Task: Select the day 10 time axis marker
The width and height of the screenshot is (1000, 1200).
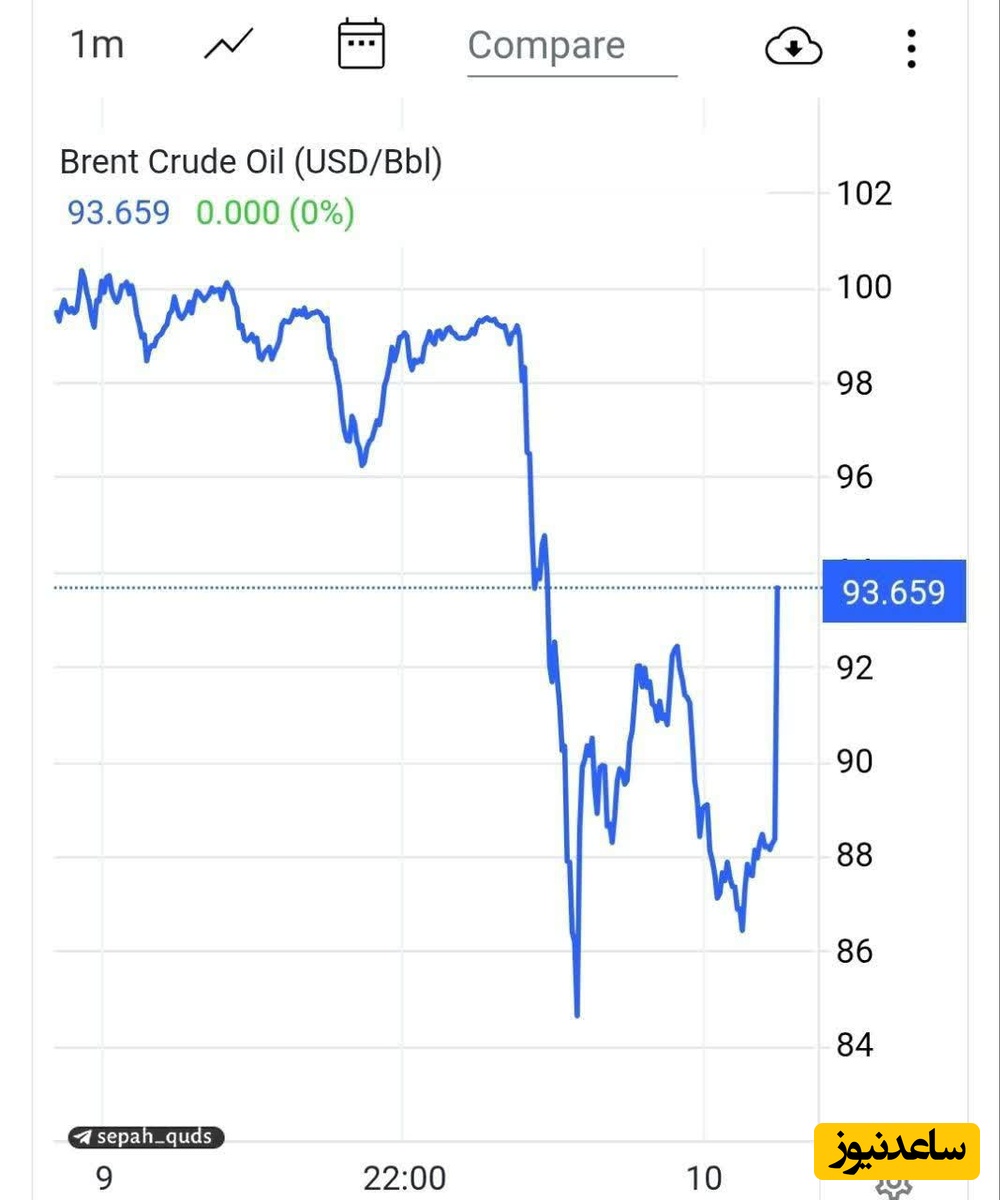Action: (704, 1178)
